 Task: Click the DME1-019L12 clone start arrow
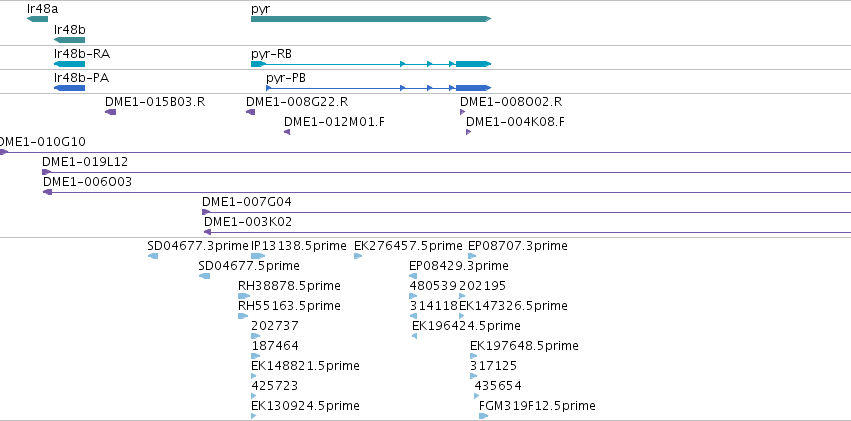[x=47, y=173]
